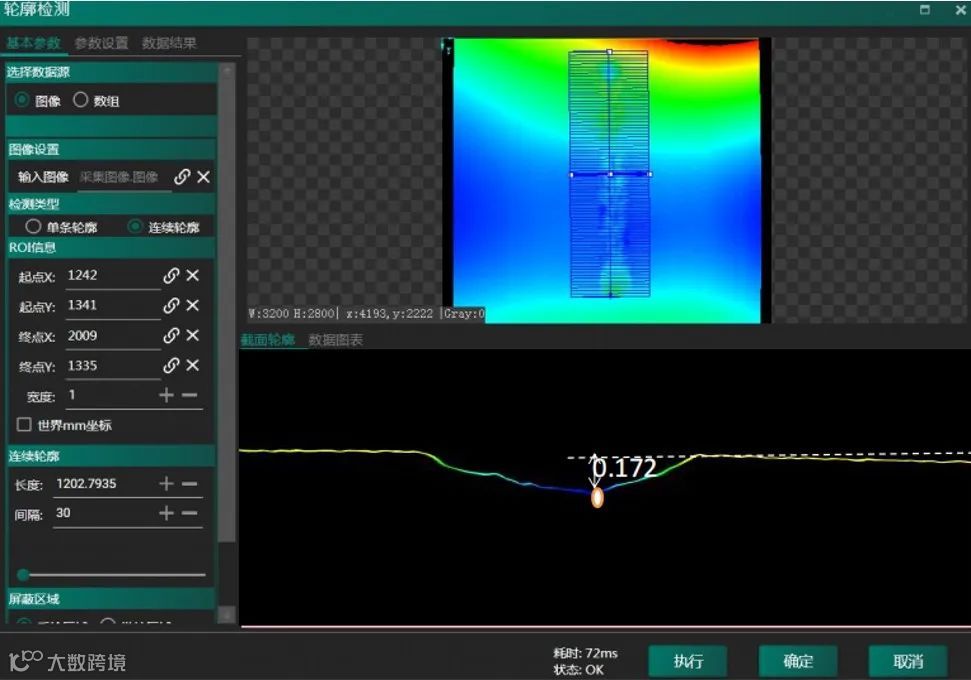Click the 长度 input field showing 1202.7935
The height and width of the screenshot is (680, 971).
coord(104,484)
